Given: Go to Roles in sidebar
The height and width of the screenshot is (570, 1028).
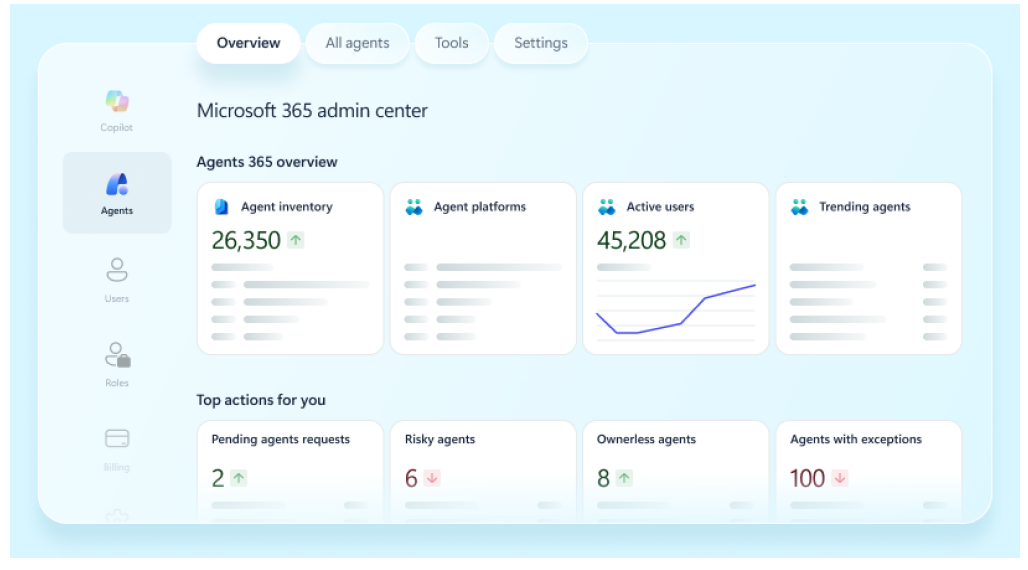Looking at the screenshot, I should [117, 355].
